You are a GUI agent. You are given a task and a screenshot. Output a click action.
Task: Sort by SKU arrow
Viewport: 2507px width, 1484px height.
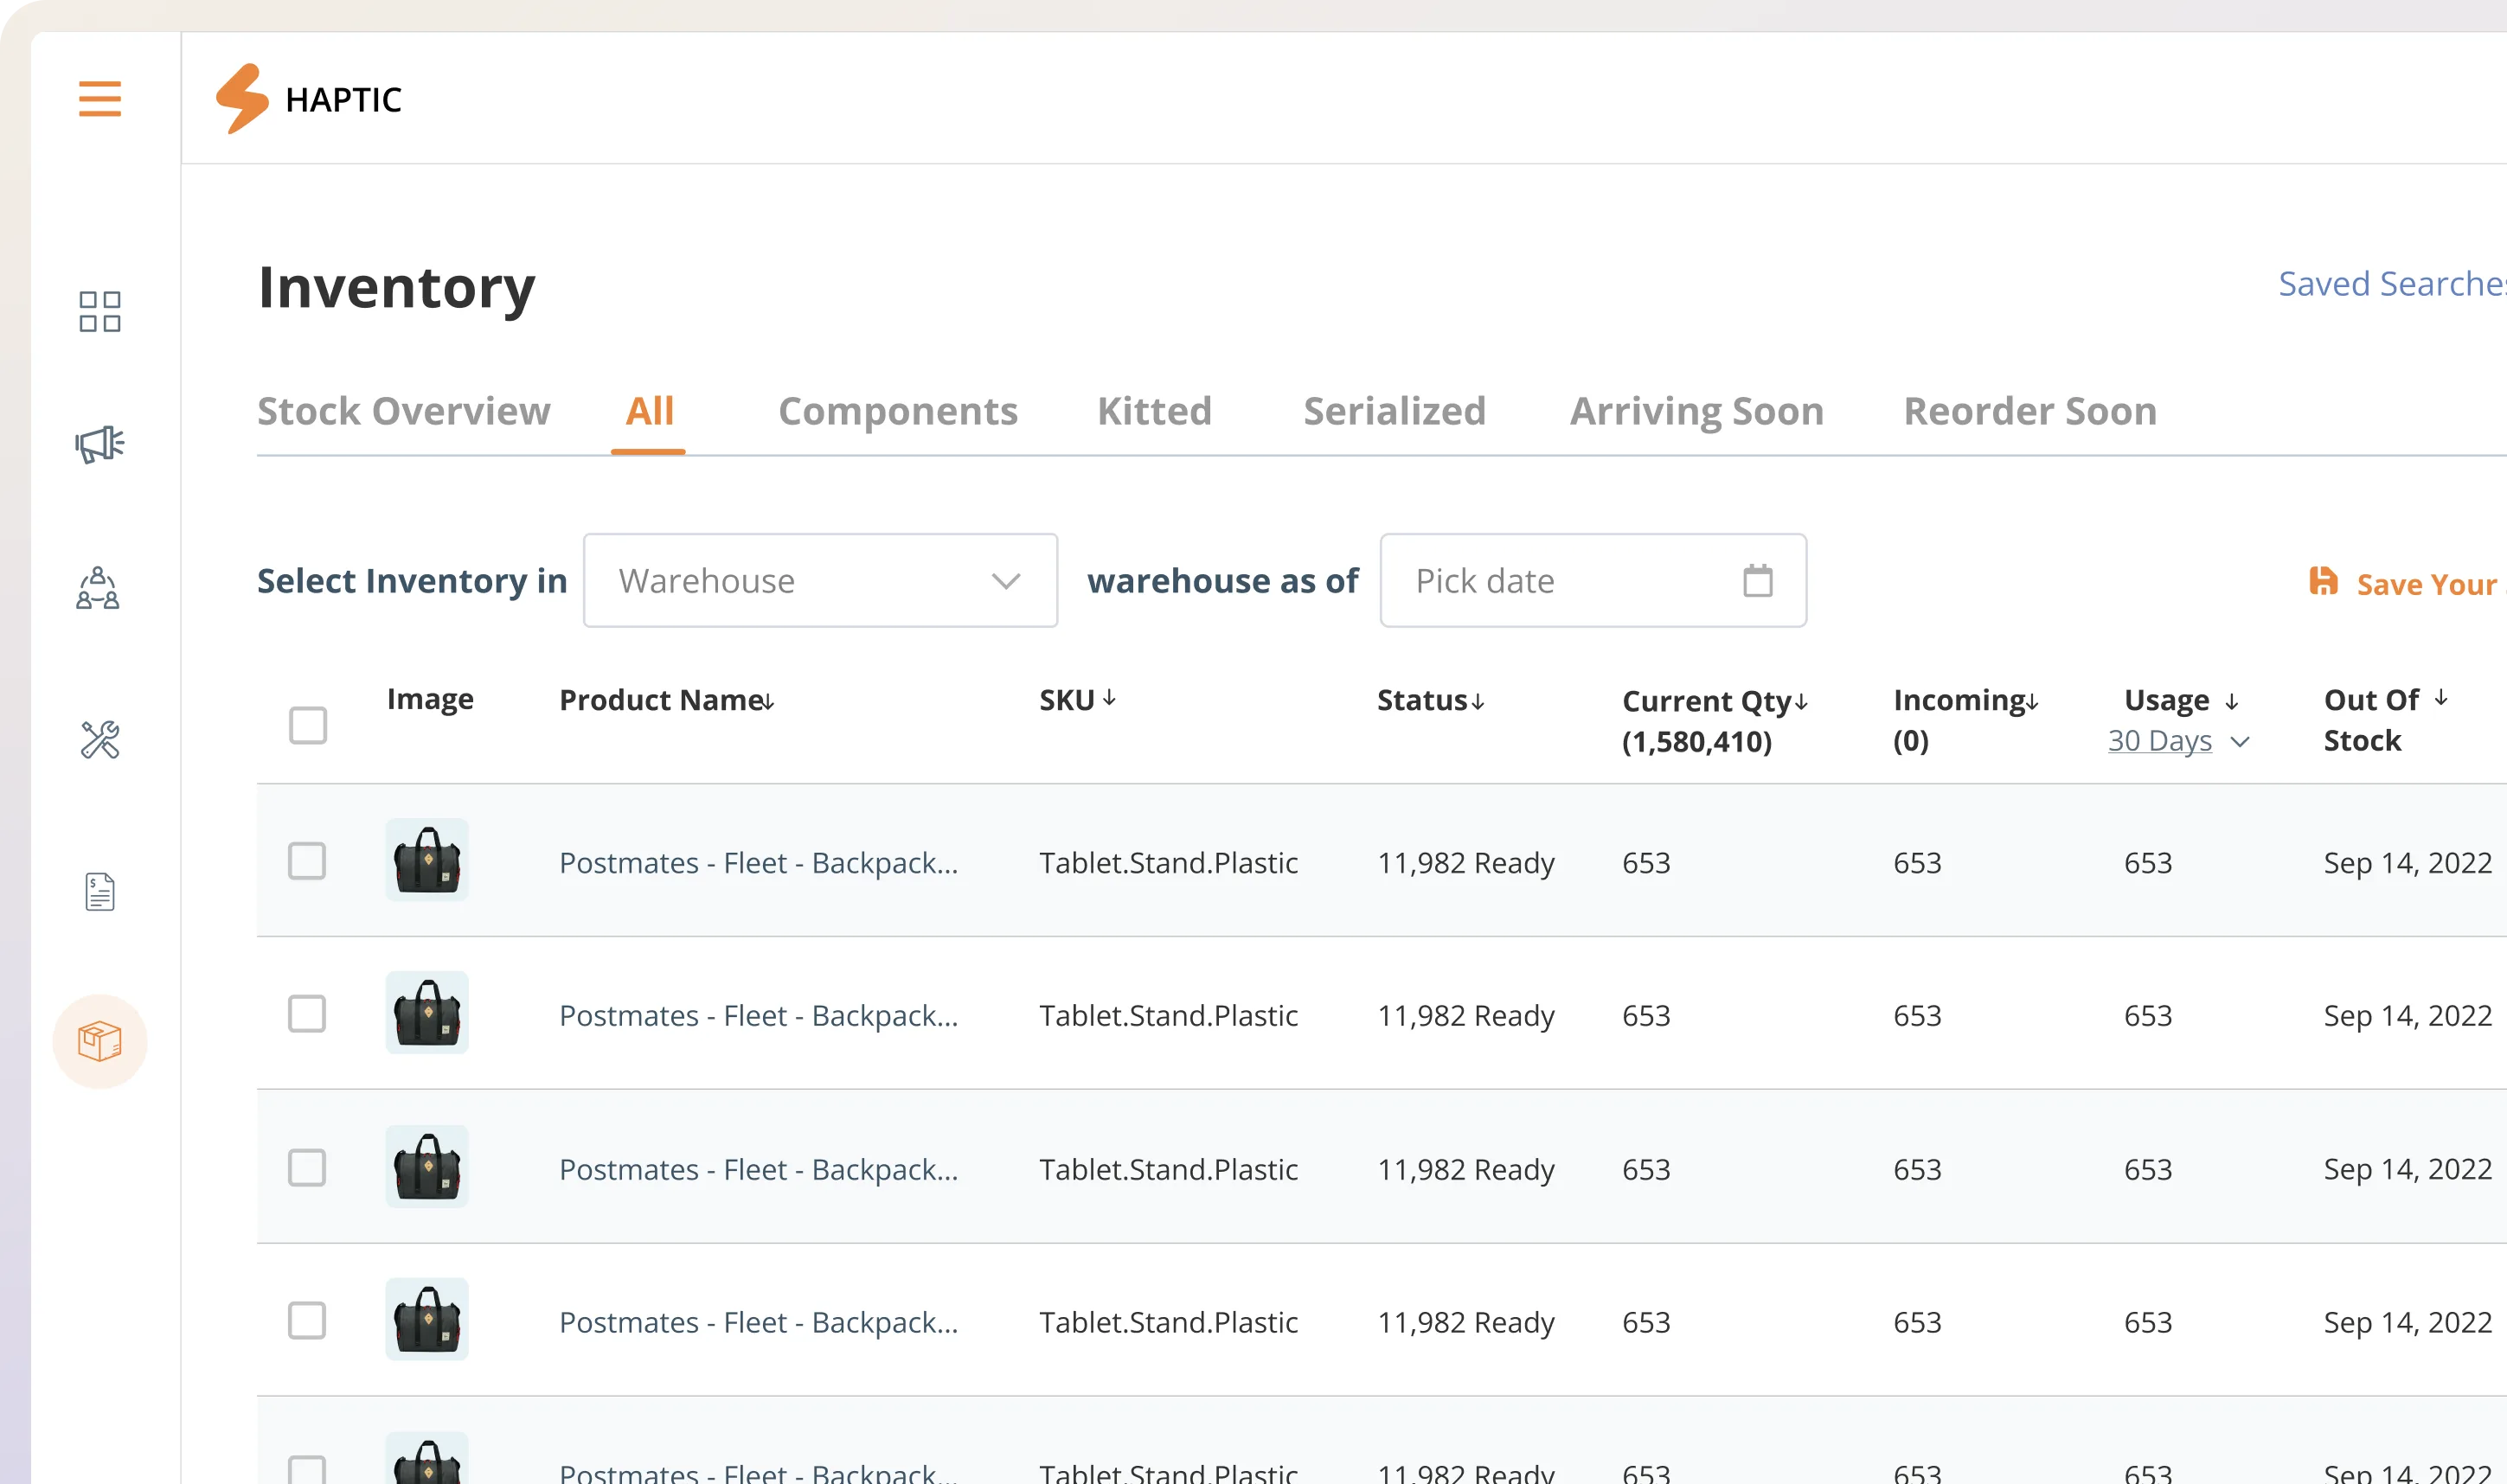(1109, 698)
